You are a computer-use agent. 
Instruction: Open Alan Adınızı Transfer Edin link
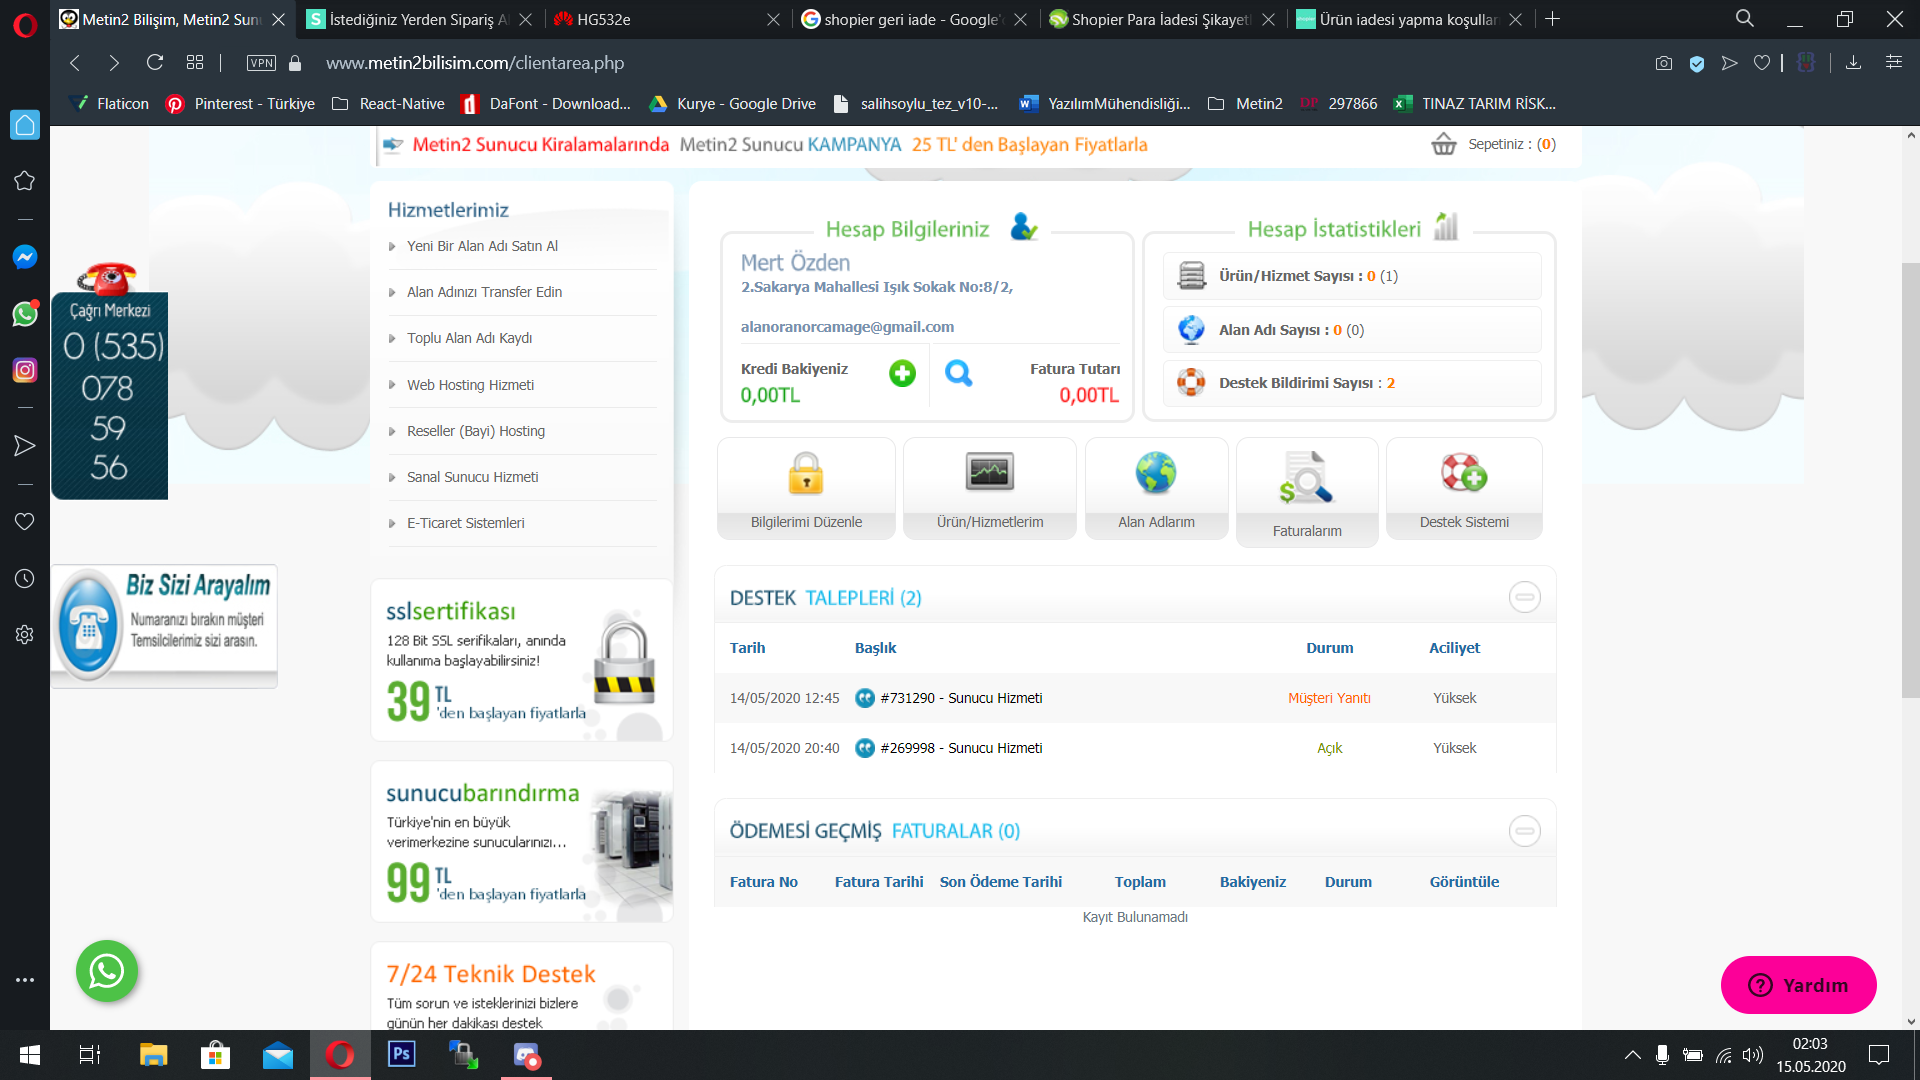click(484, 292)
